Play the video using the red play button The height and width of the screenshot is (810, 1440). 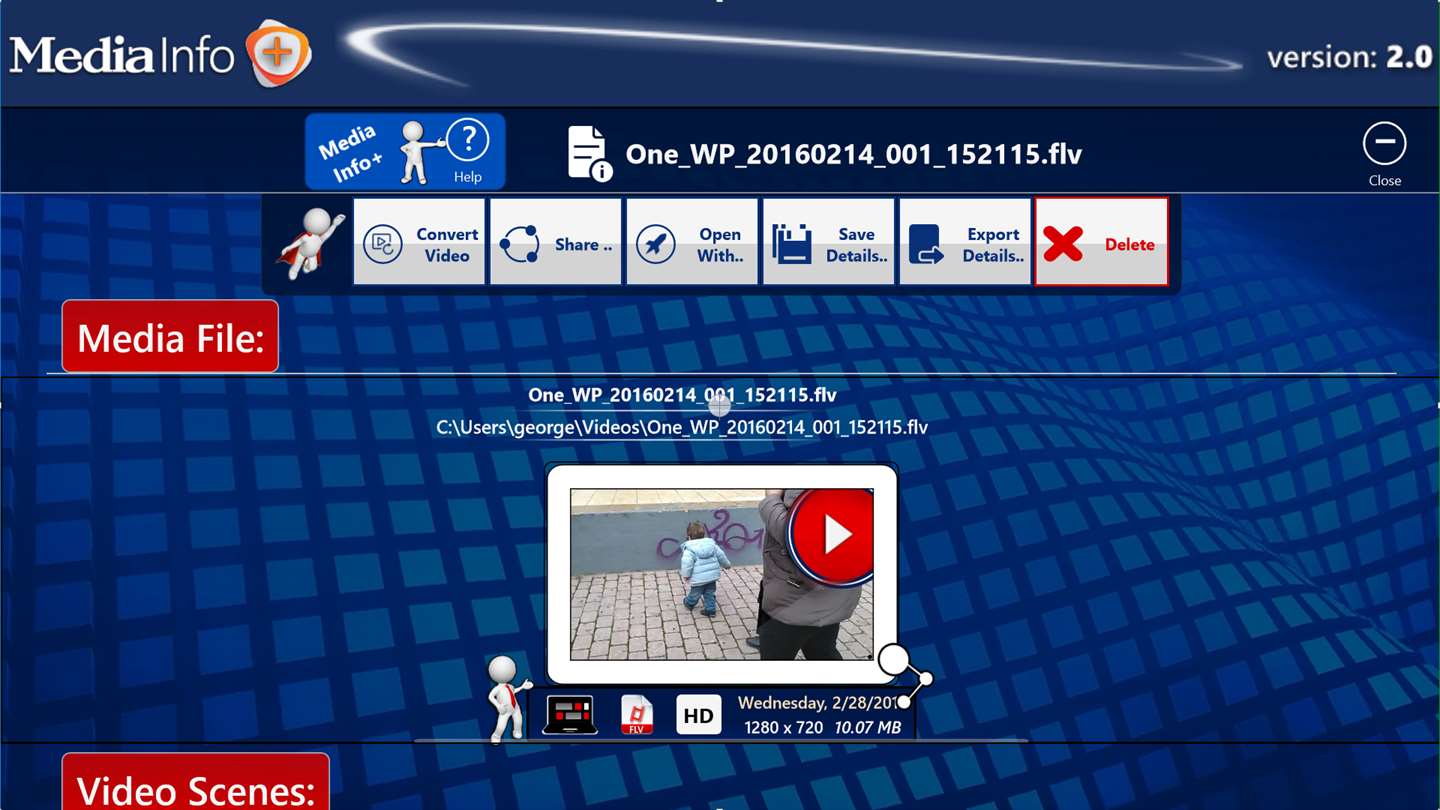click(x=832, y=536)
